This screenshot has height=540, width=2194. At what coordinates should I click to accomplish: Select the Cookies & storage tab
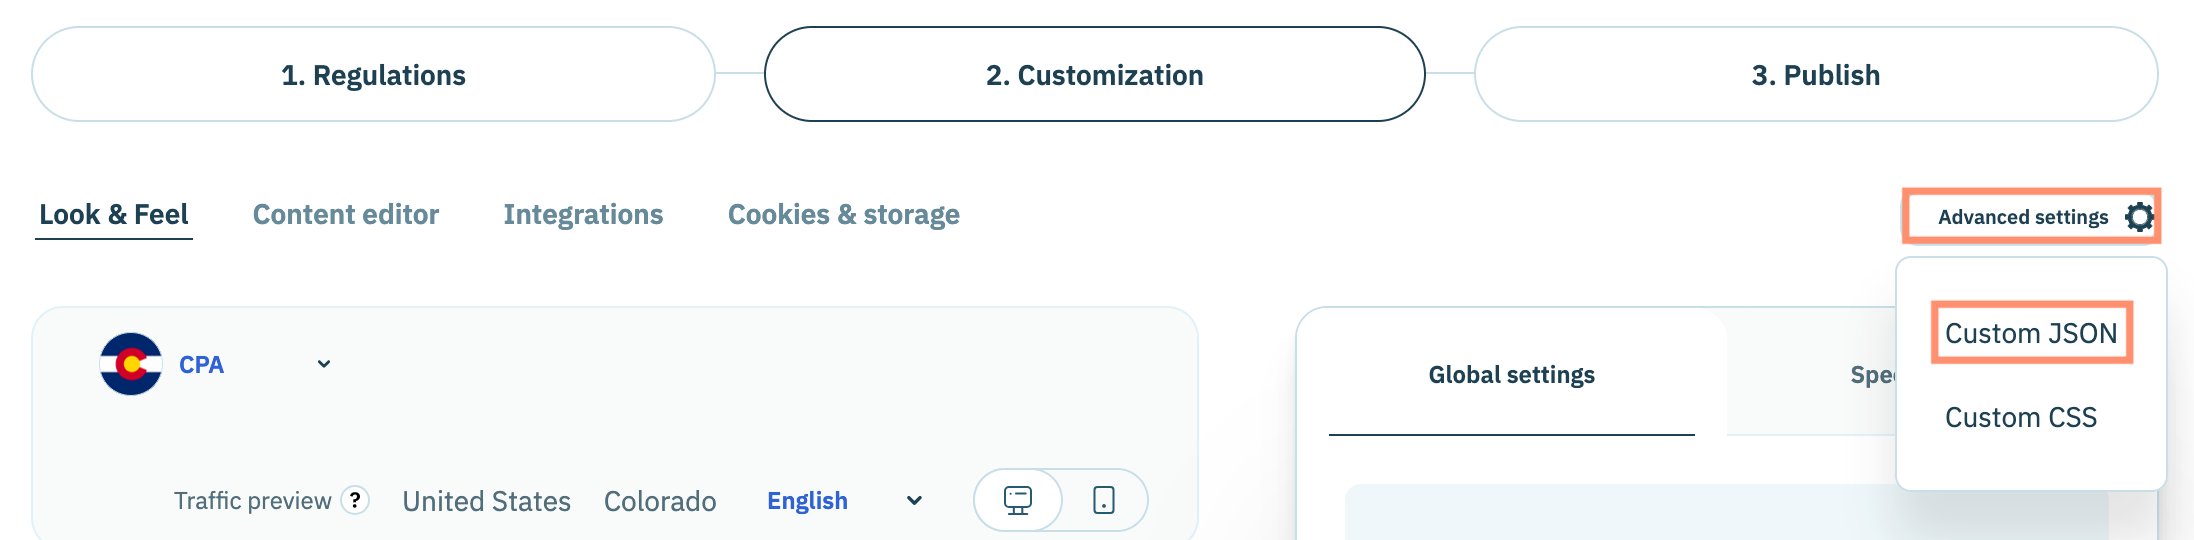843,214
